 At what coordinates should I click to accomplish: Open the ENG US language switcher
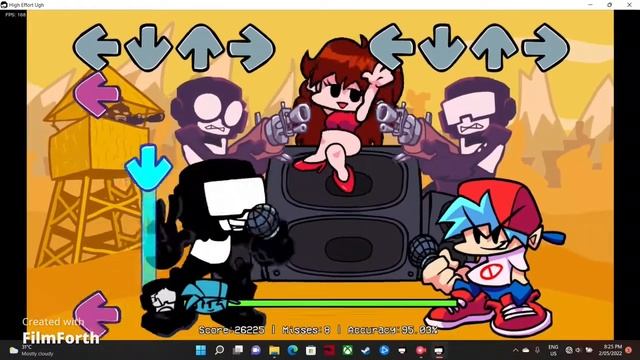553,350
